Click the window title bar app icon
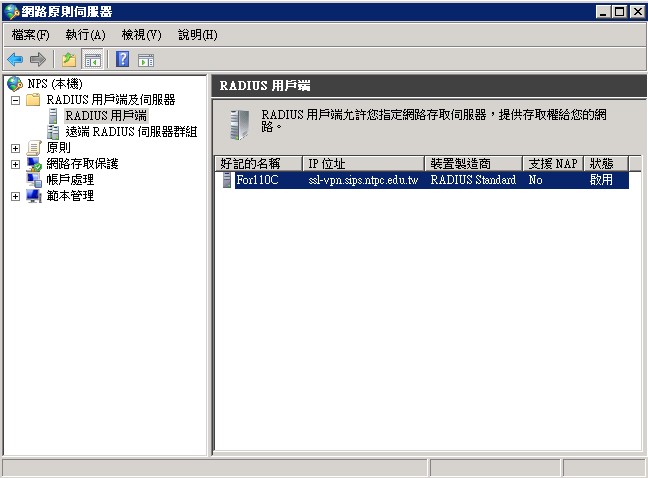Viewport: 648px width, 478px height. [x=12, y=12]
